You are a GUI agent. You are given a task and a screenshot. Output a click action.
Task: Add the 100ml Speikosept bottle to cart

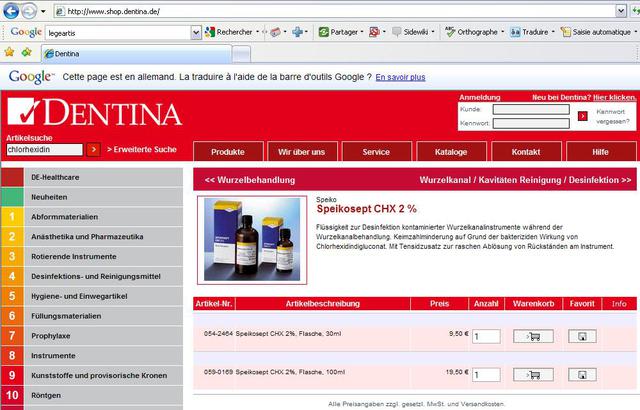(532, 375)
